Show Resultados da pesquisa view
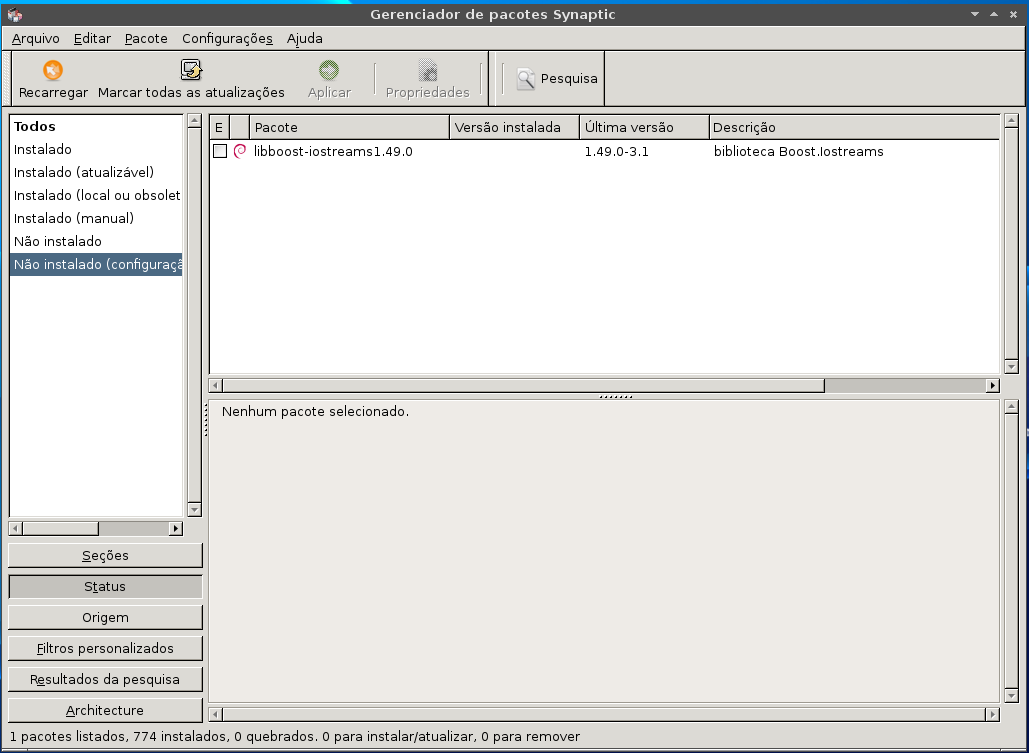1029x753 pixels. click(105, 679)
